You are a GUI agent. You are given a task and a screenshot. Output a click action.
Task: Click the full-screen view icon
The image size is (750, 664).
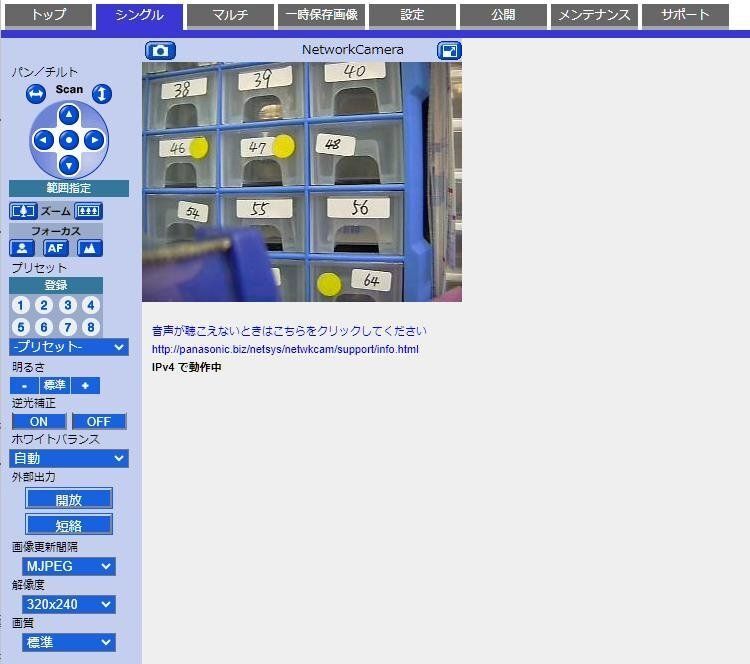pyautogui.click(x=449, y=50)
